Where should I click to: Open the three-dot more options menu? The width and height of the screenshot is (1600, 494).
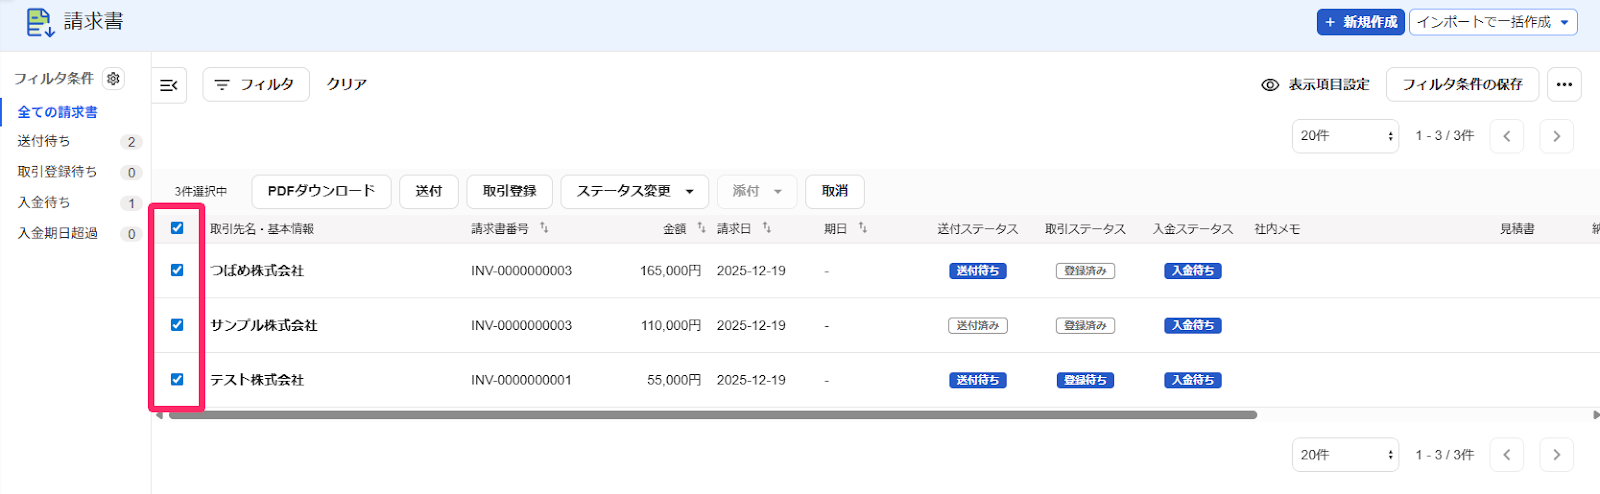pos(1564,85)
